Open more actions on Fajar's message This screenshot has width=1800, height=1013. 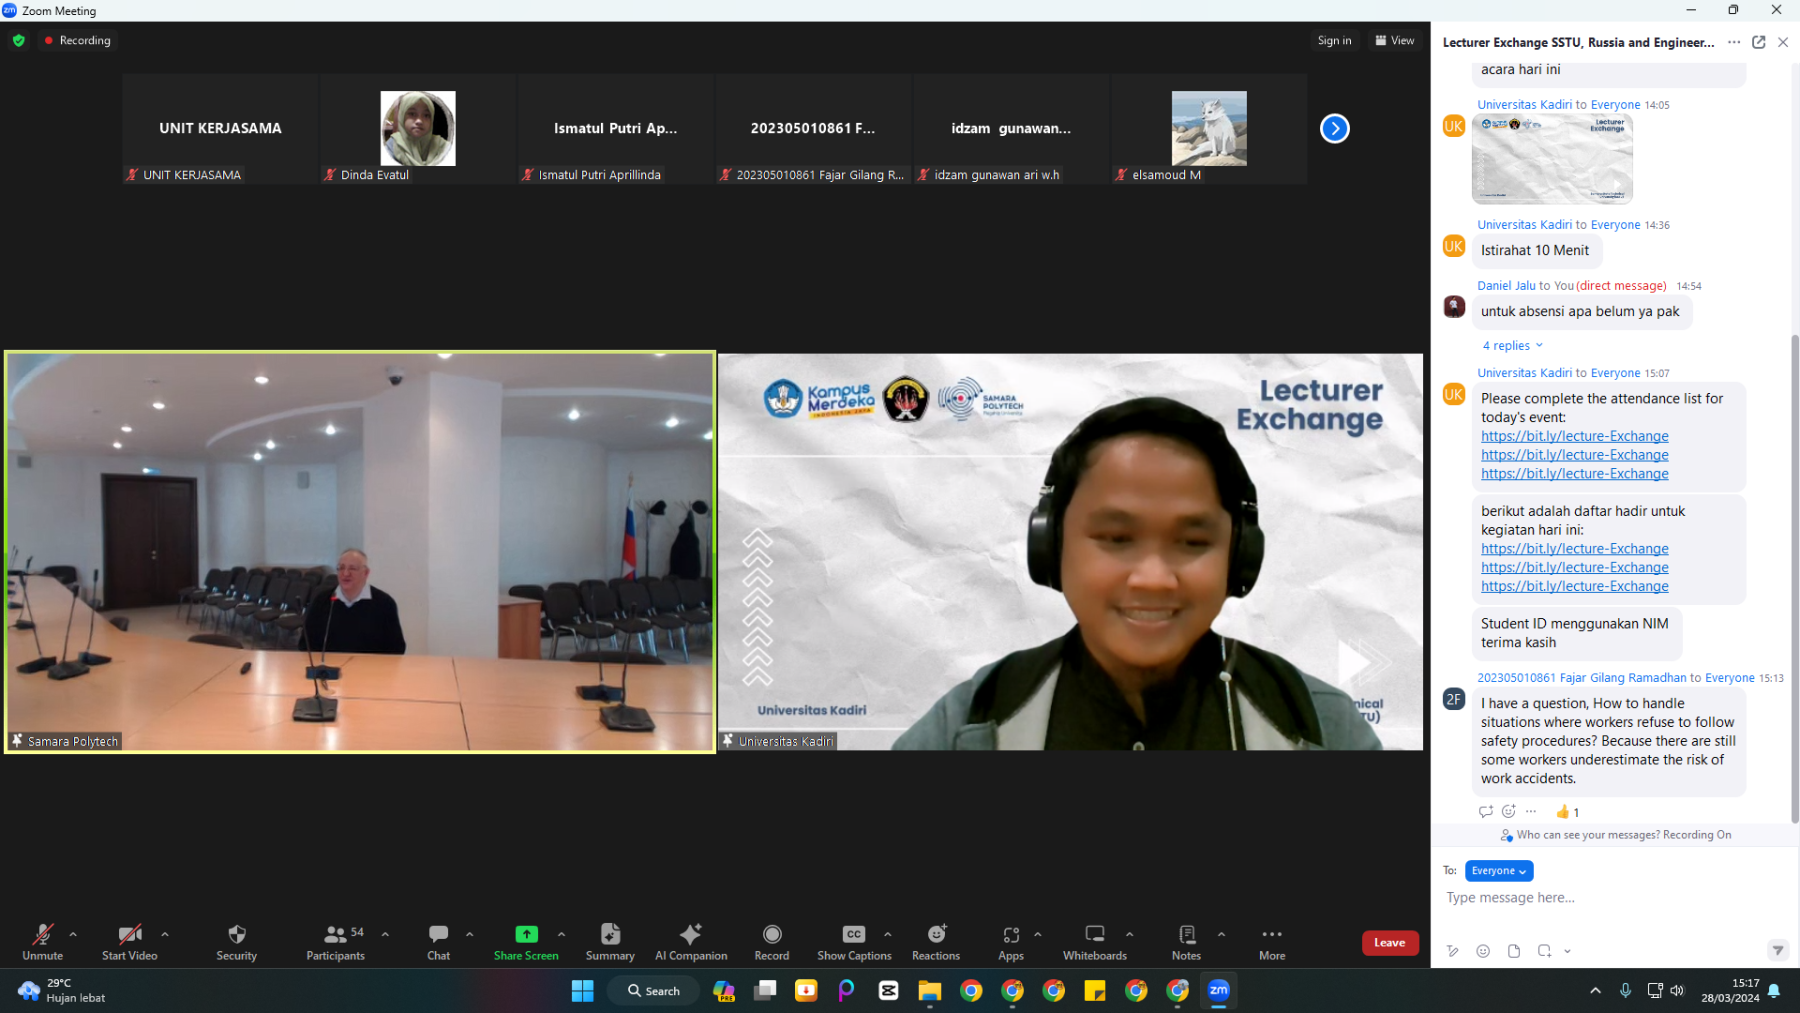coord(1531,811)
